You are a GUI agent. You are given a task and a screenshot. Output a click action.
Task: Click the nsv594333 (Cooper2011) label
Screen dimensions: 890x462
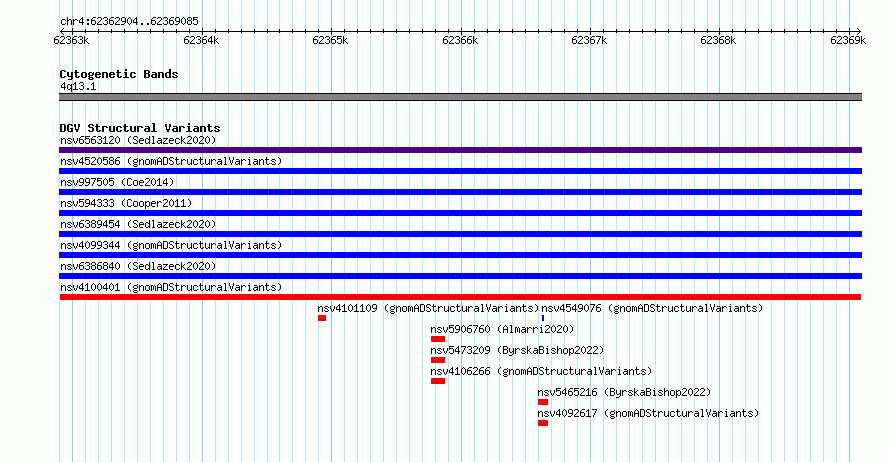point(126,203)
